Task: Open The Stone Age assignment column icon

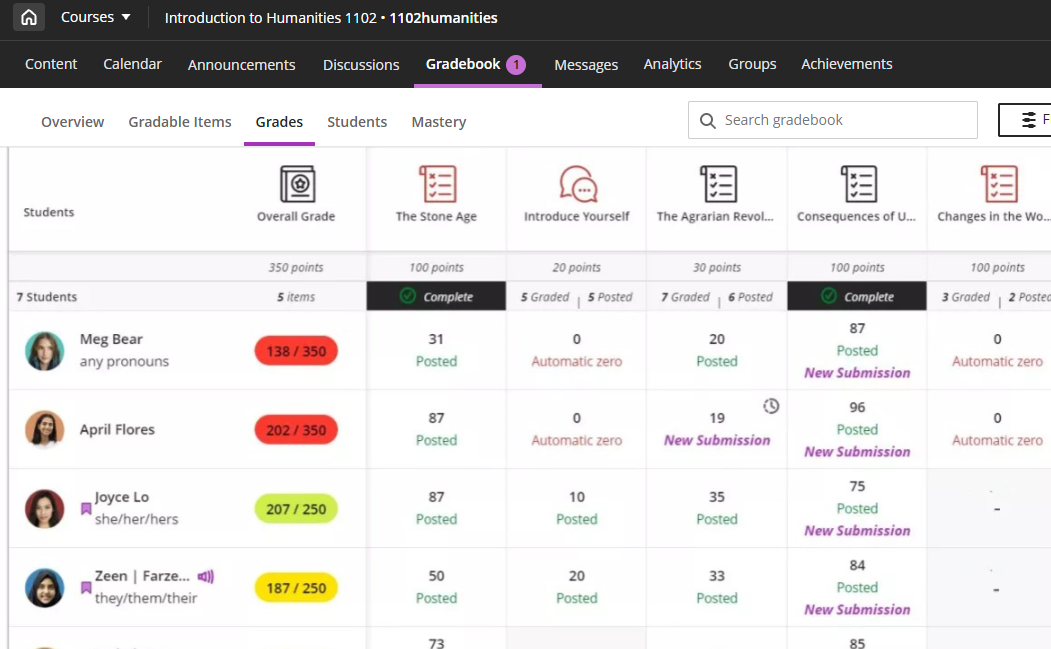Action: point(436,184)
